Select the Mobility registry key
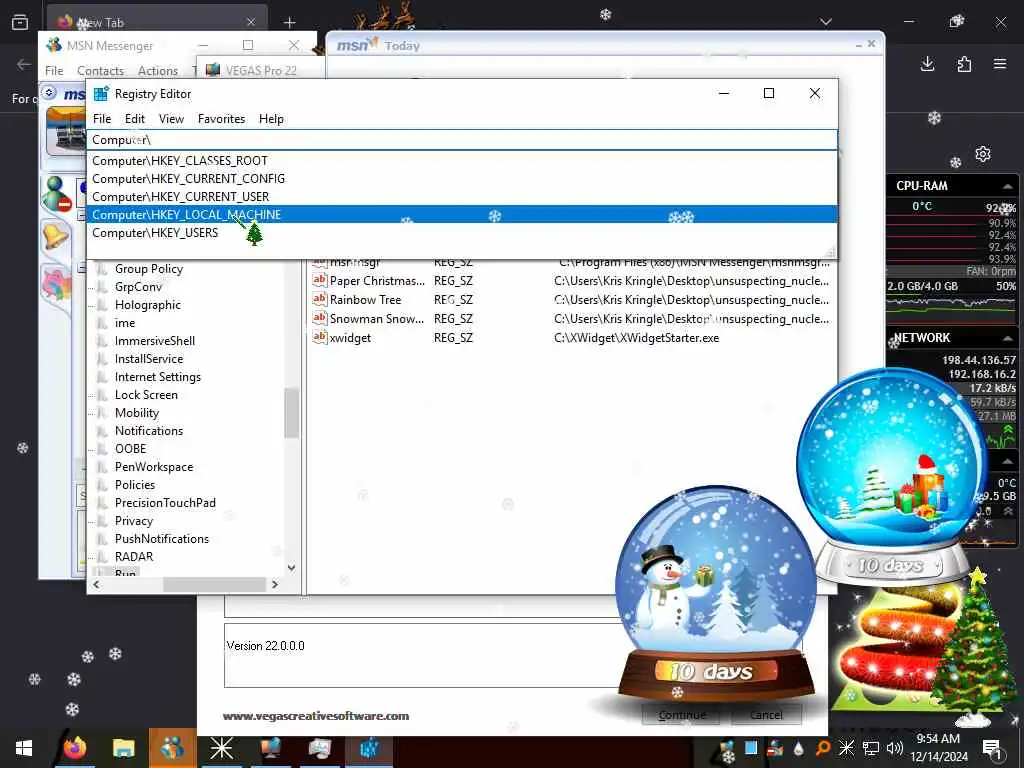Image resolution: width=1024 pixels, height=768 pixels. point(136,413)
